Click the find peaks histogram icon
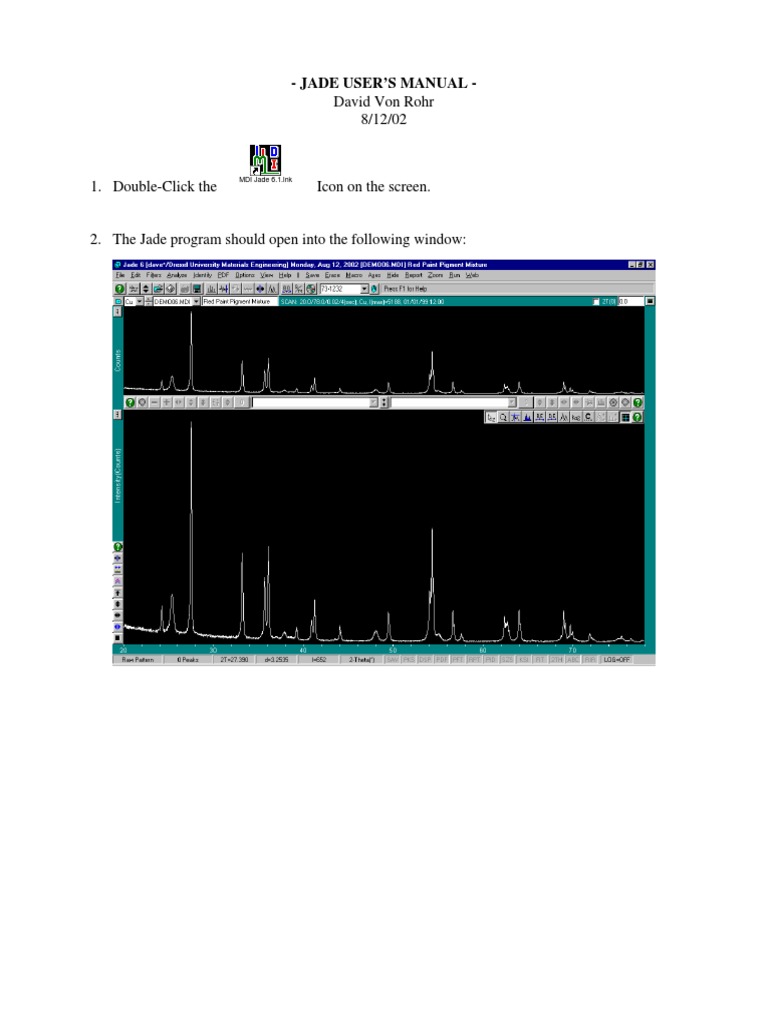Image resolution: width=768 pixels, height=1024 pixels. [212, 289]
